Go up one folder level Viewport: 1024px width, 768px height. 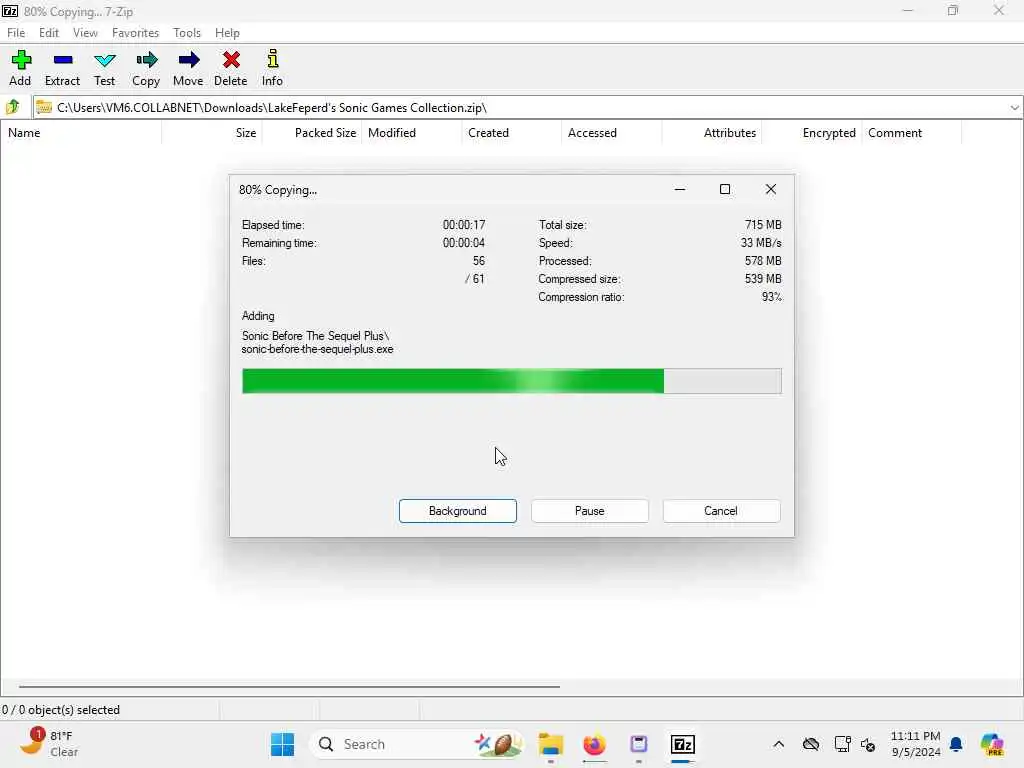(x=13, y=107)
